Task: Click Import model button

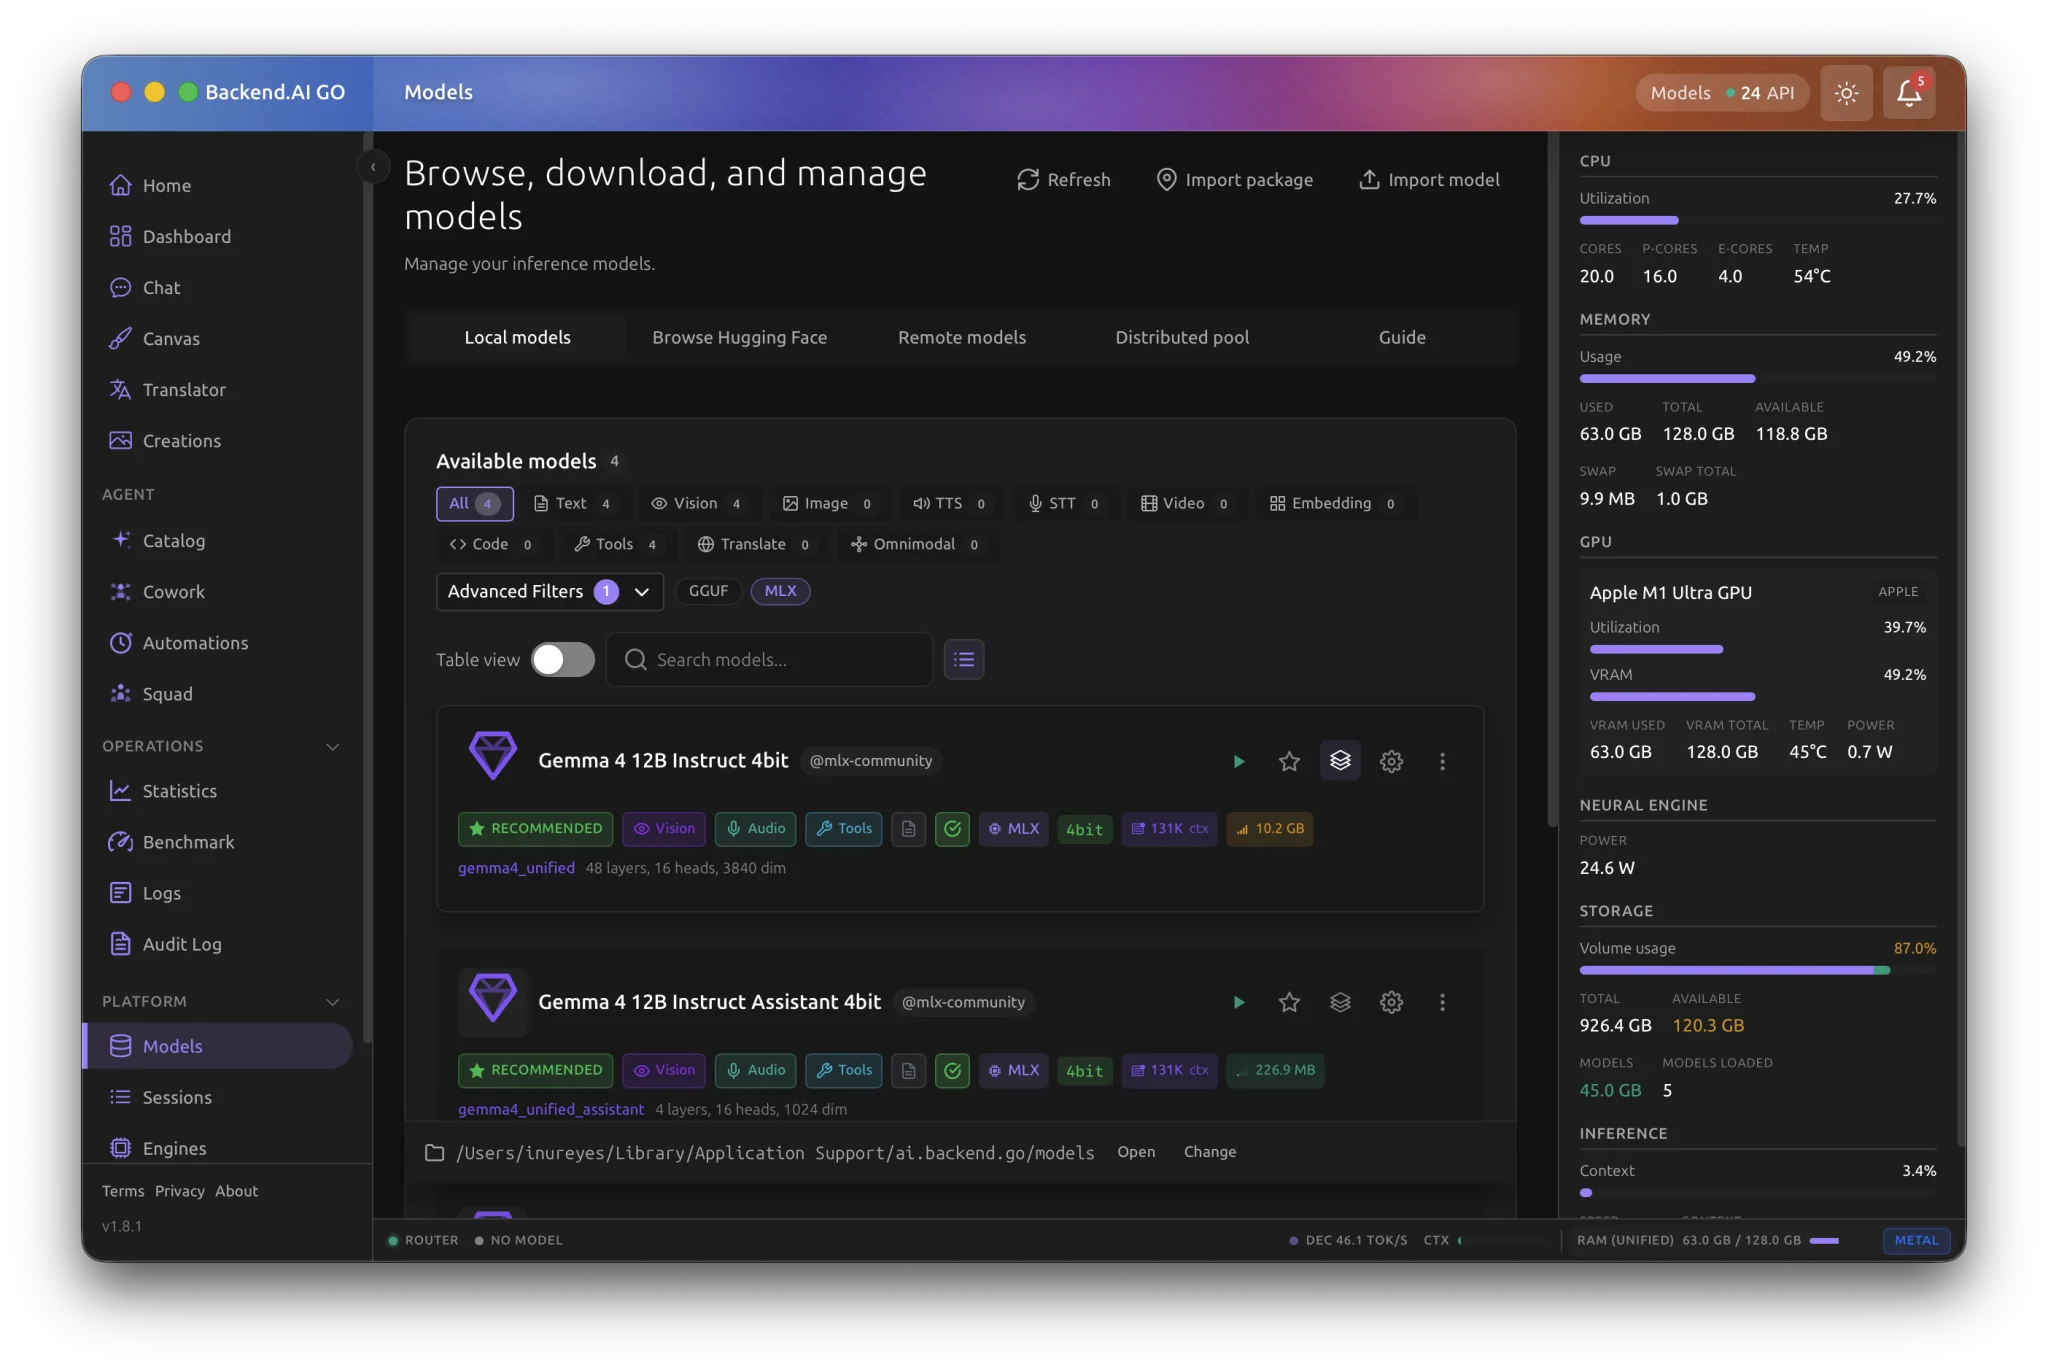Action: (1429, 180)
